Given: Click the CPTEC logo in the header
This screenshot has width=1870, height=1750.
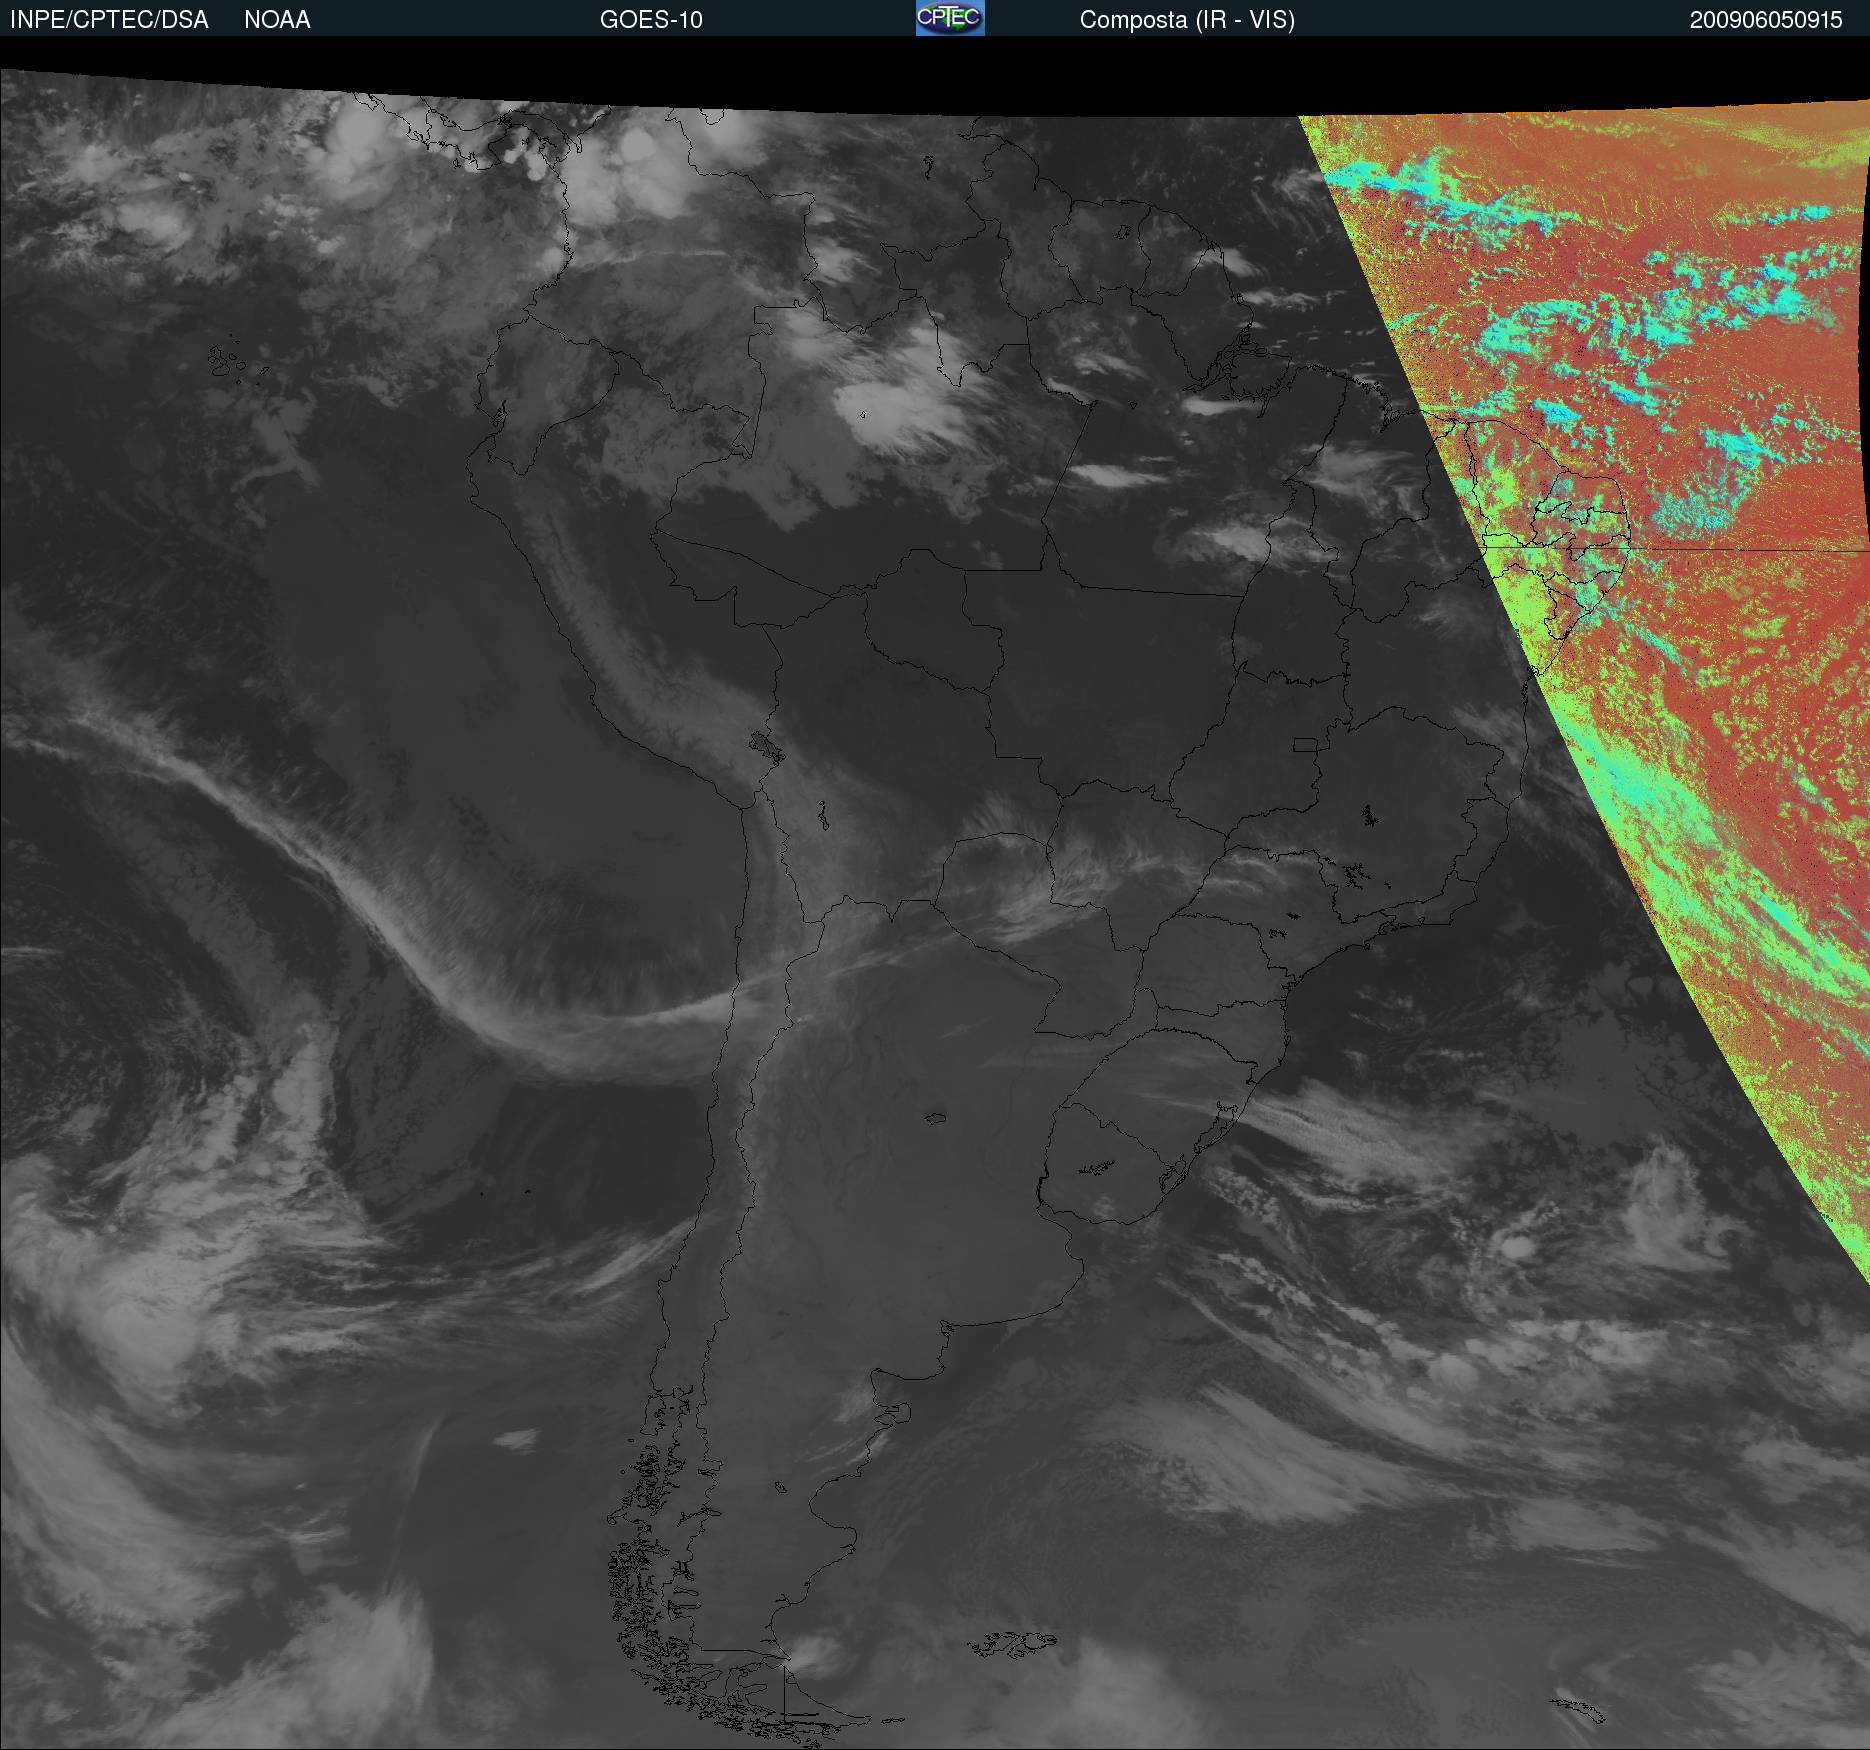Looking at the screenshot, I should click(950, 18).
